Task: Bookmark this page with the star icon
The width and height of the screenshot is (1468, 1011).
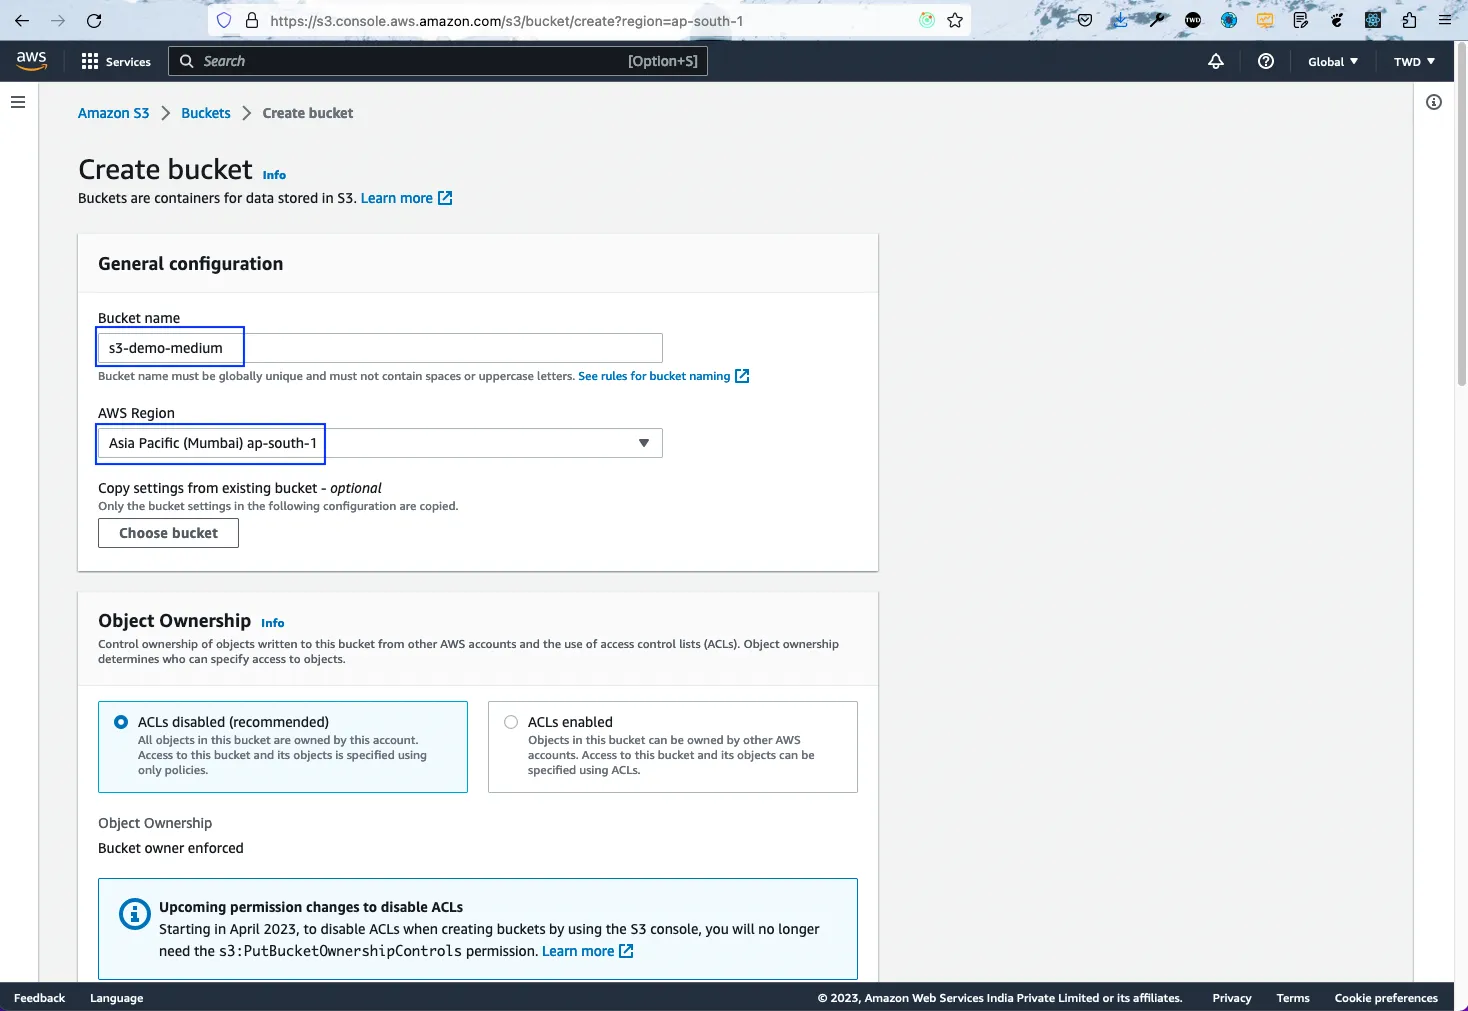Action: point(955,20)
